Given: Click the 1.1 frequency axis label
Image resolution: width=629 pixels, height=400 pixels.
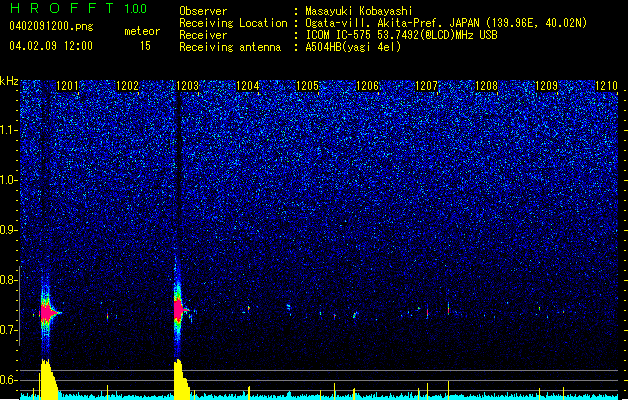Looking at the screenshot, I should click(9, 130).
